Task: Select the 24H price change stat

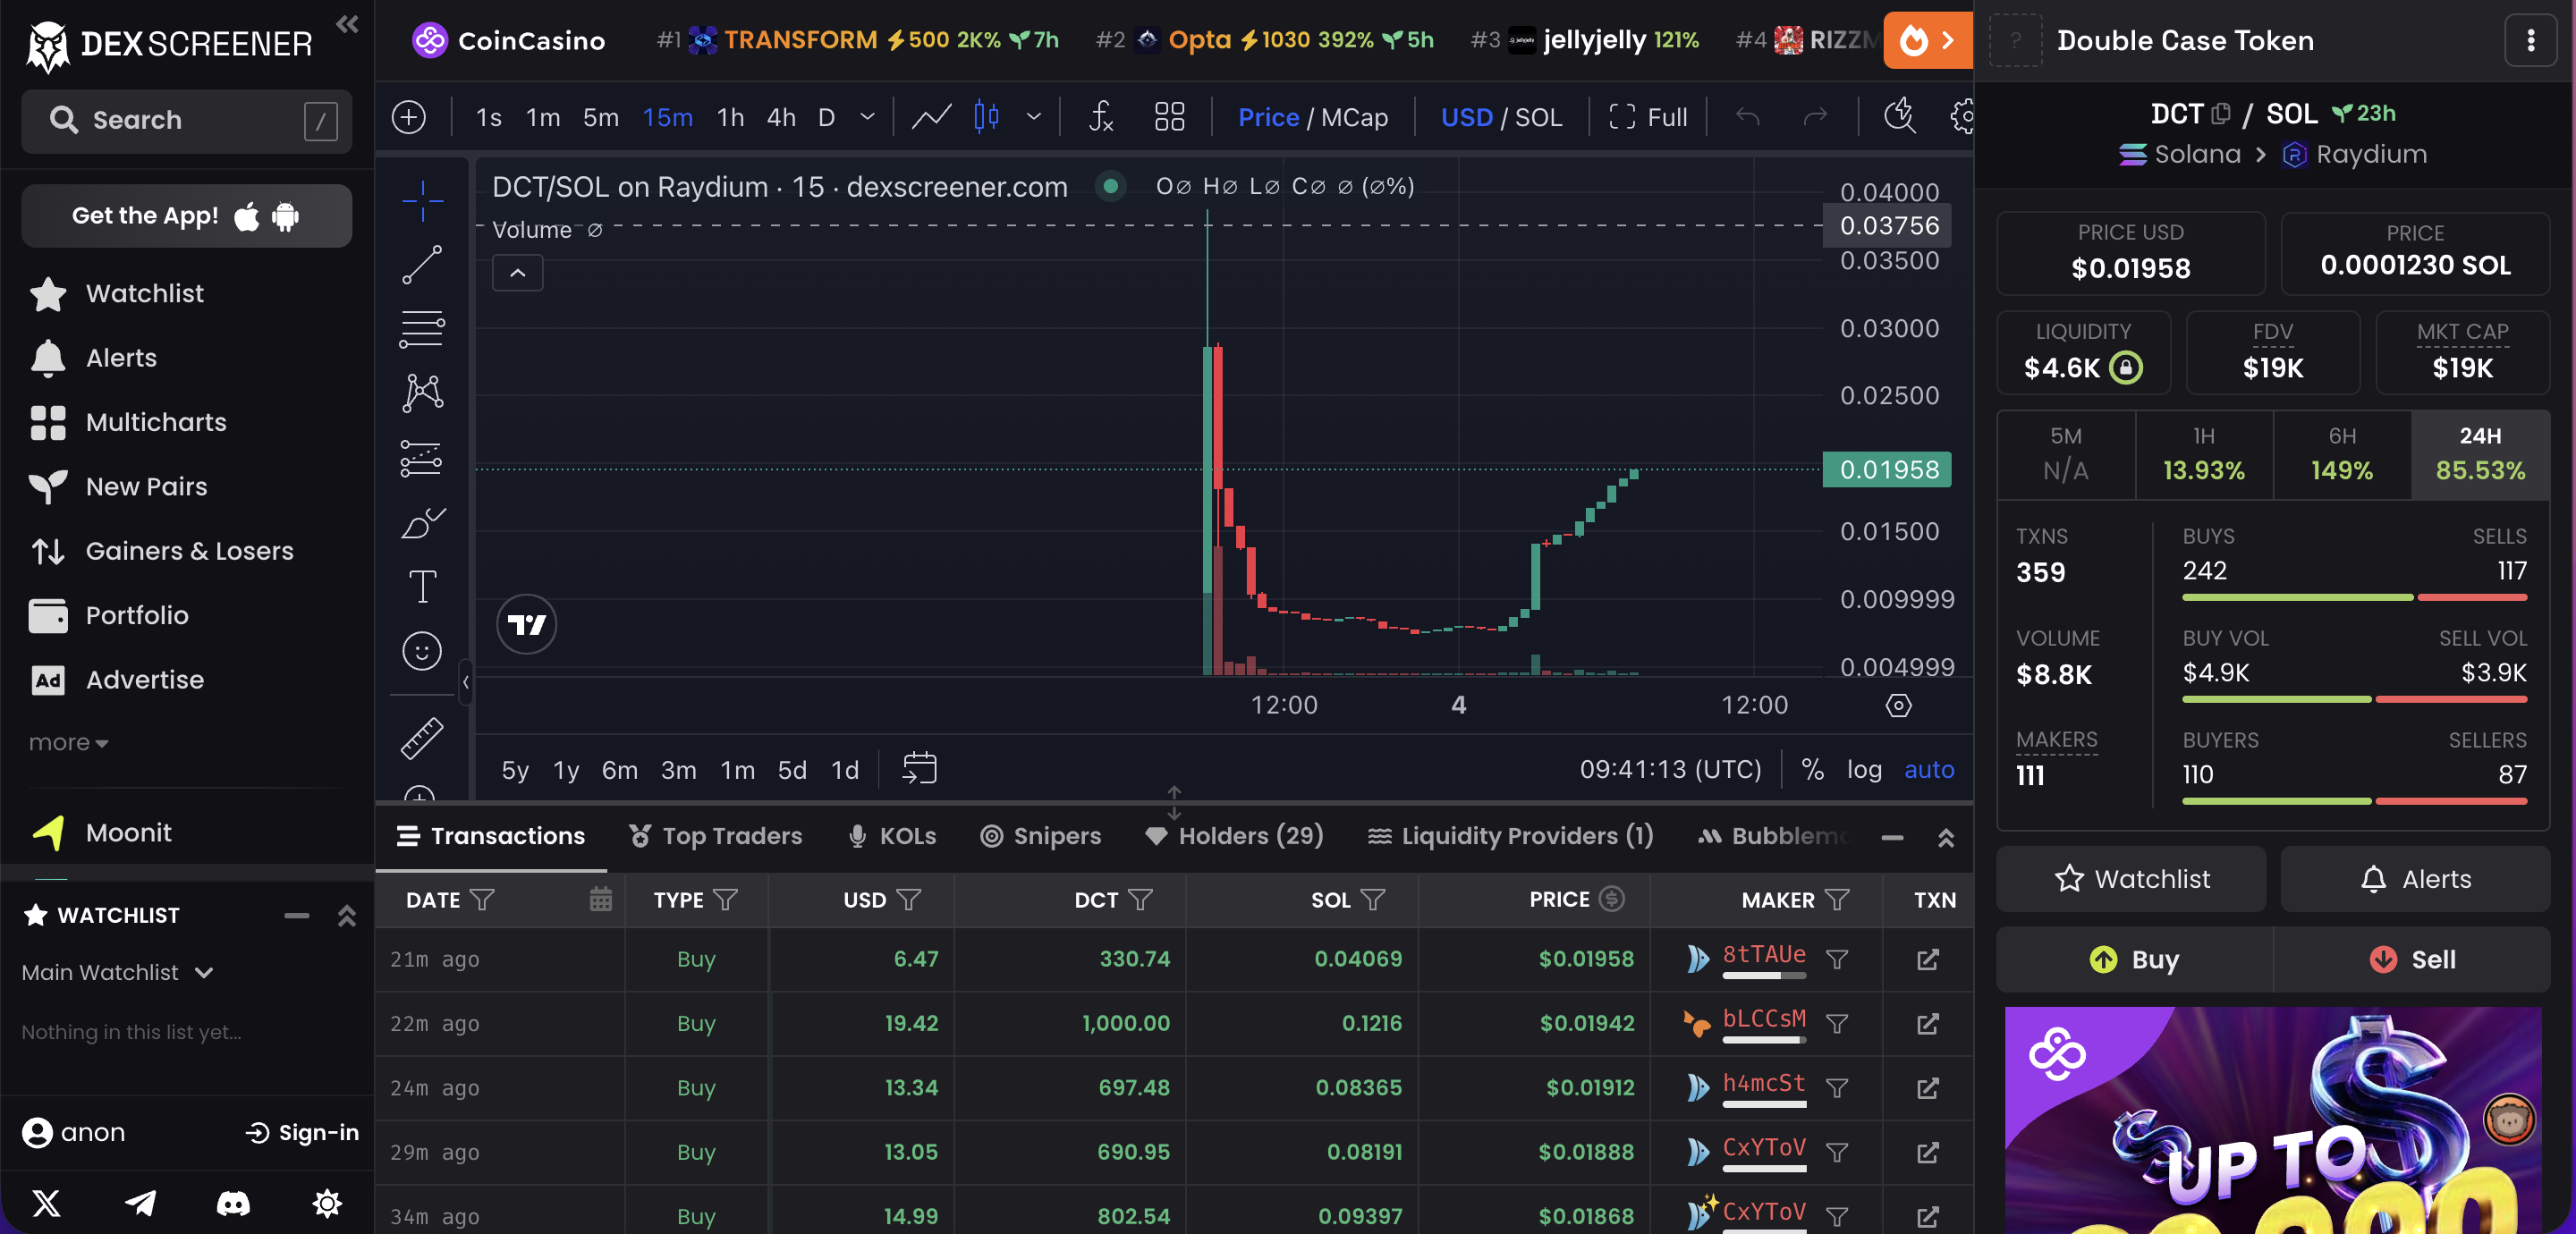Action: pyautogui.click(x=2479, y=454)
